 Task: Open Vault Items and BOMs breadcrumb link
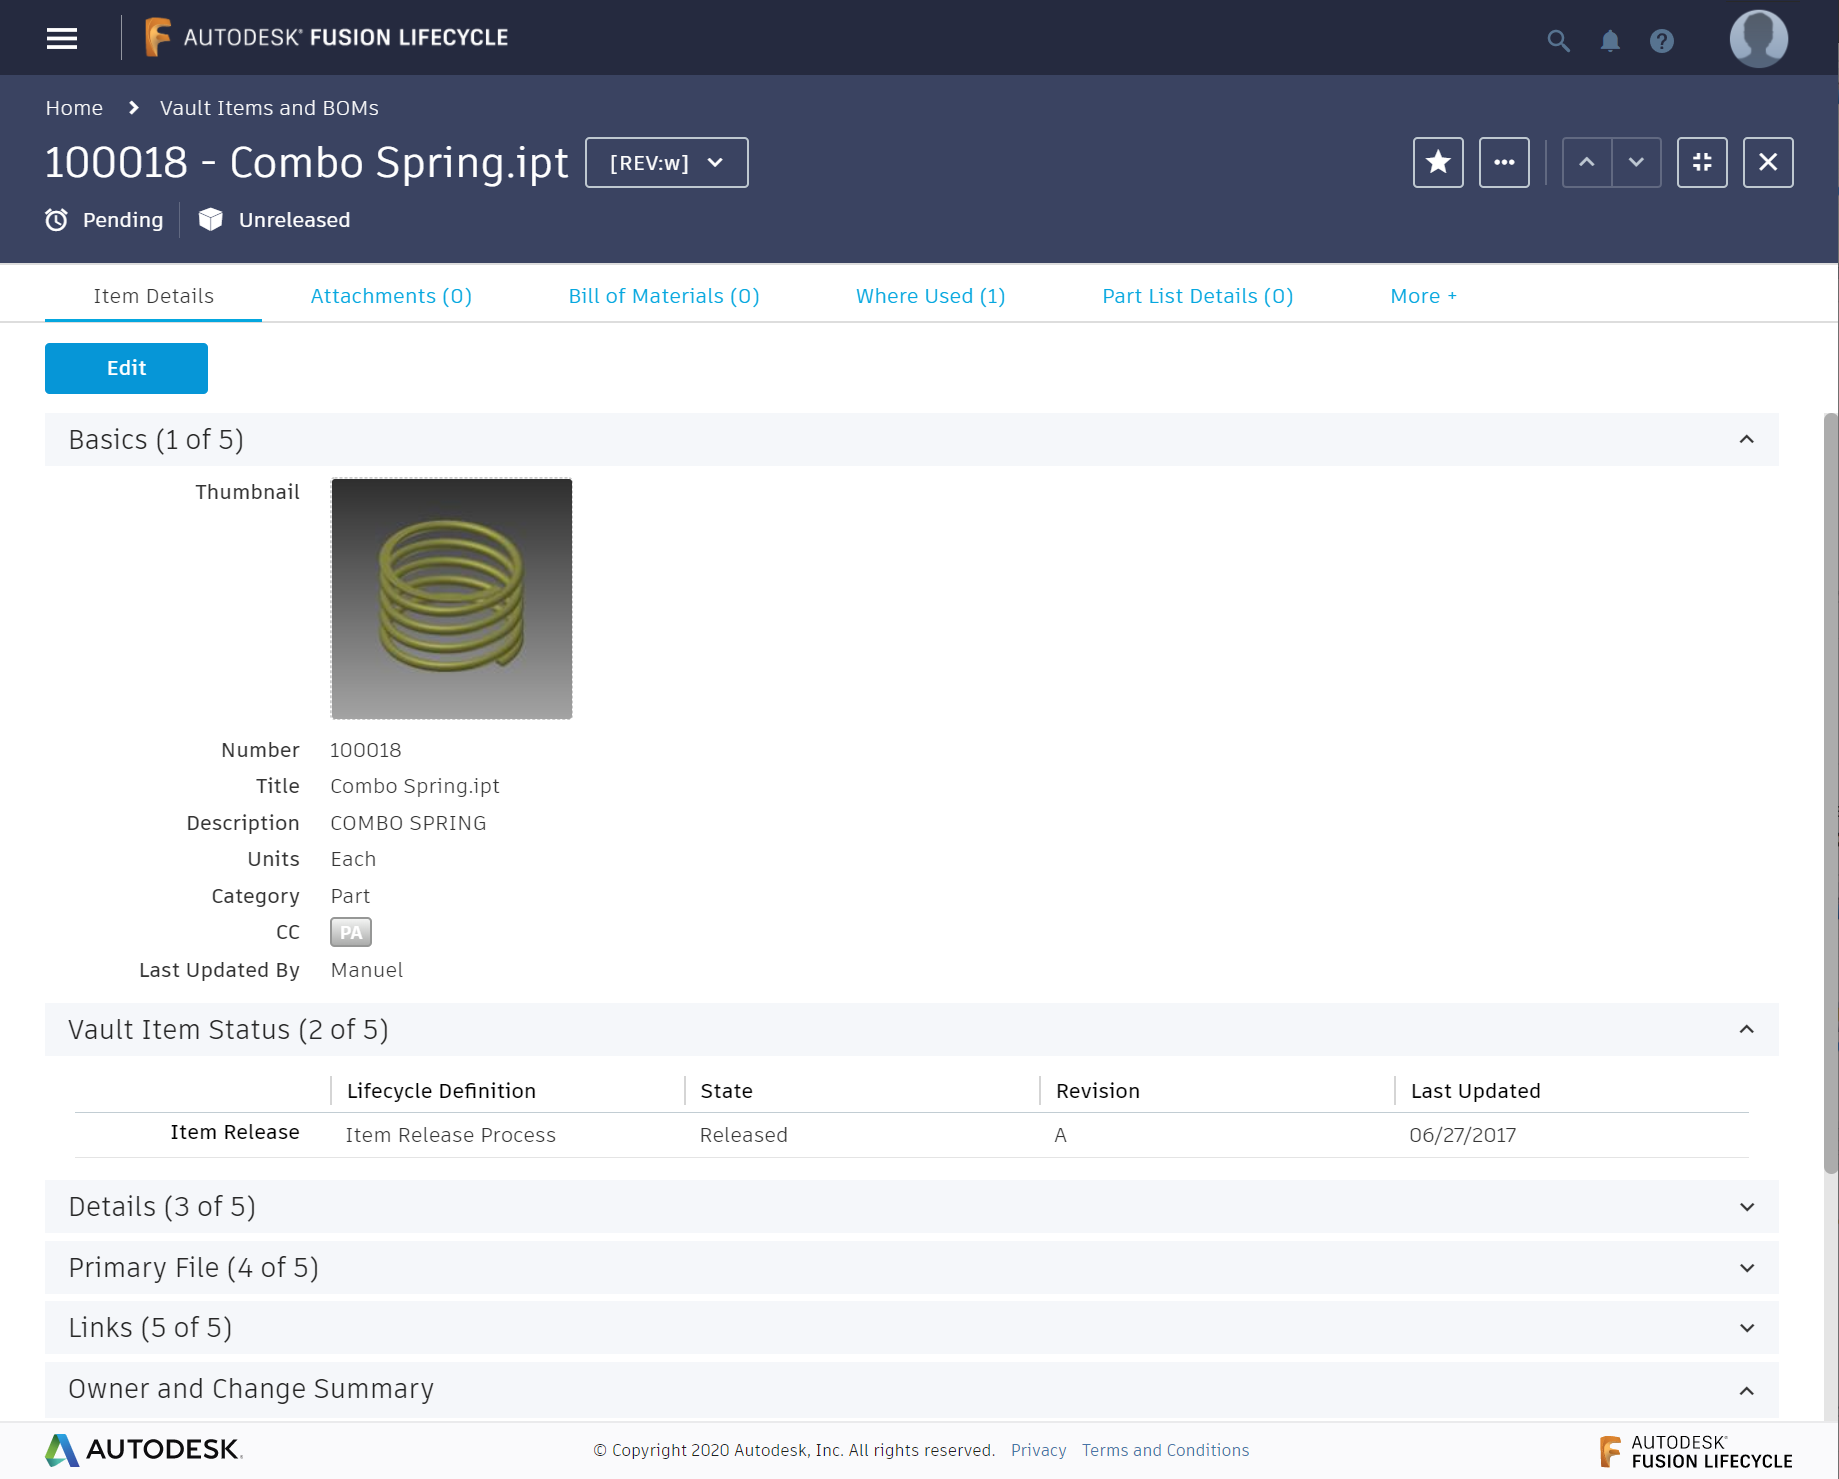point(269,108)
